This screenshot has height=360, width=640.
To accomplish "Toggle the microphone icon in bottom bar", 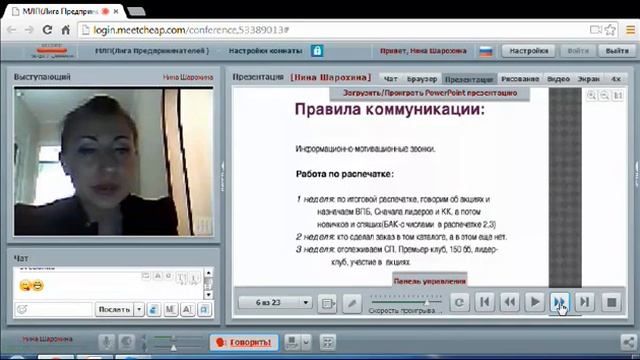I will [x=107, y=342].
